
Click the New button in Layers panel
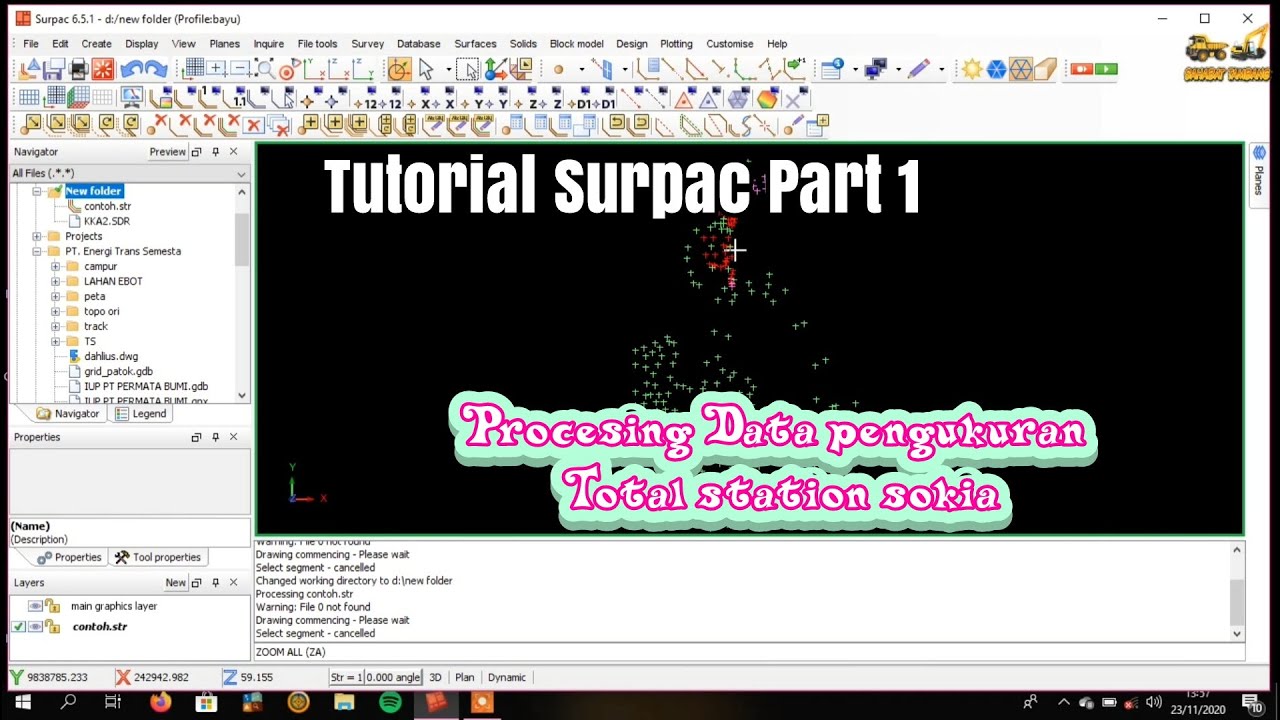click(176, 582)
